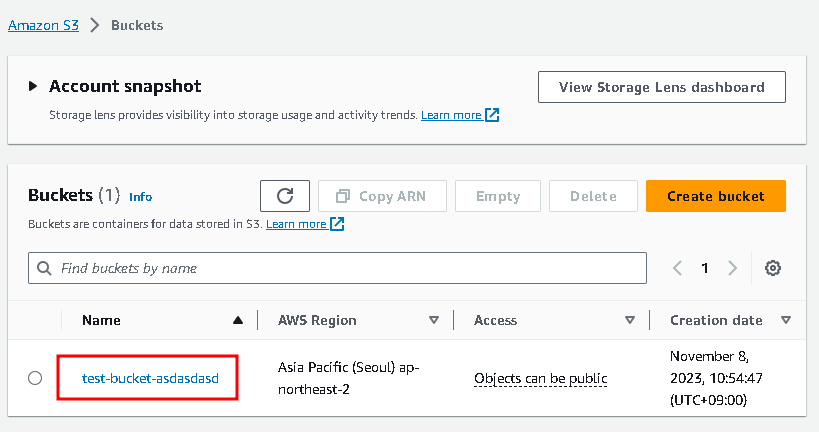The width and height of the screenshot is (819, 432).
Task: Click the AWS Region column header
Action: pyautogui.click(x=317, y=320)
